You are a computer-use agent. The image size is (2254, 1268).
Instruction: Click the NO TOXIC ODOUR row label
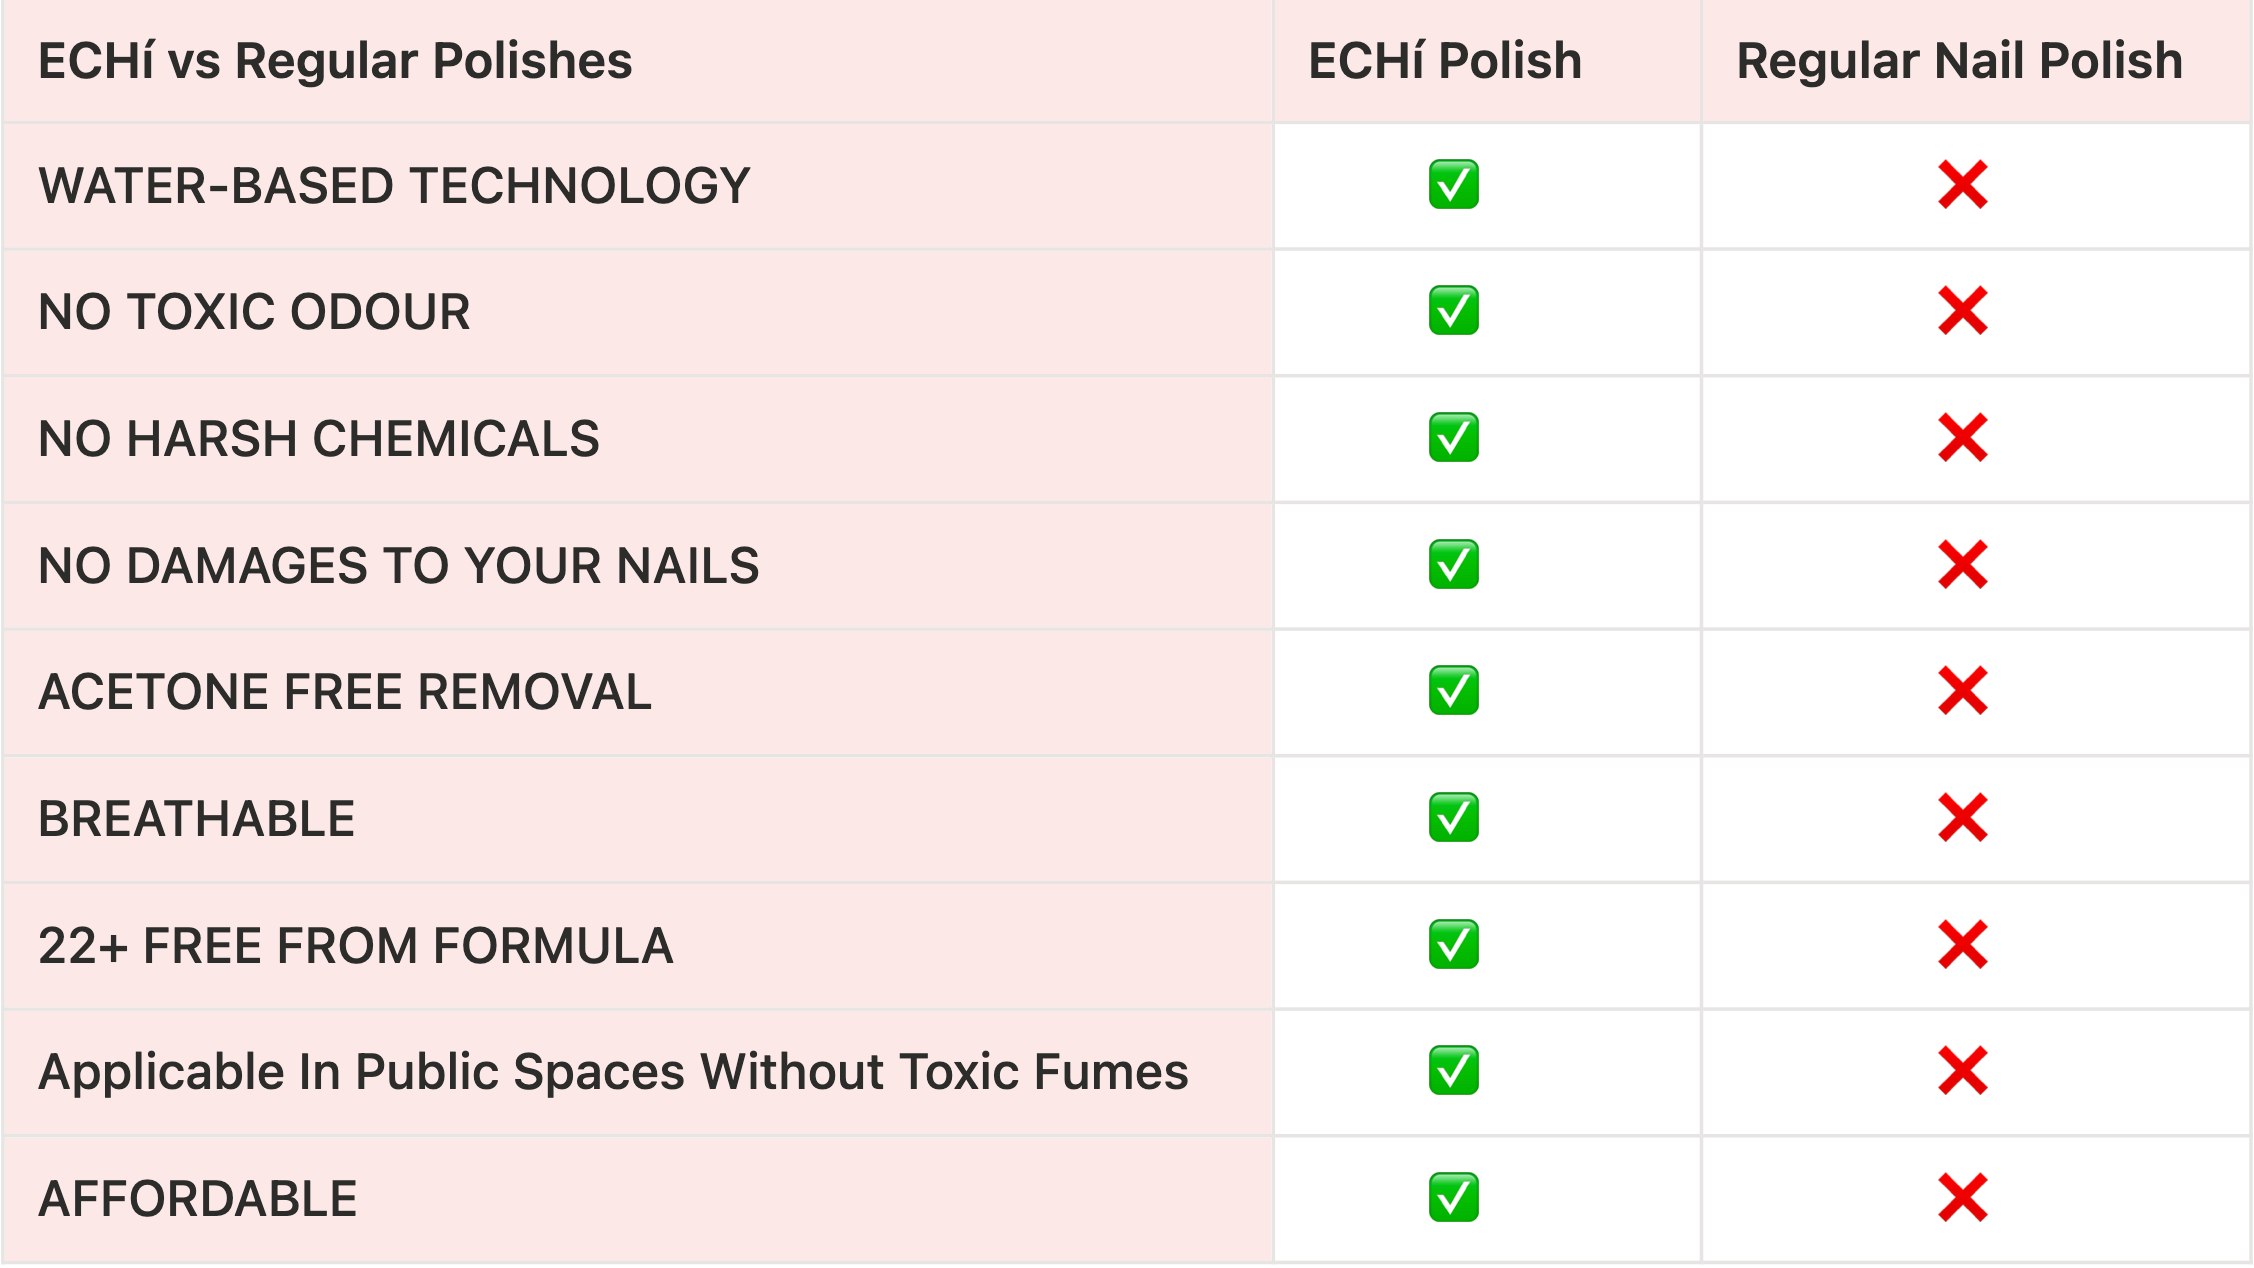point(254,312)
